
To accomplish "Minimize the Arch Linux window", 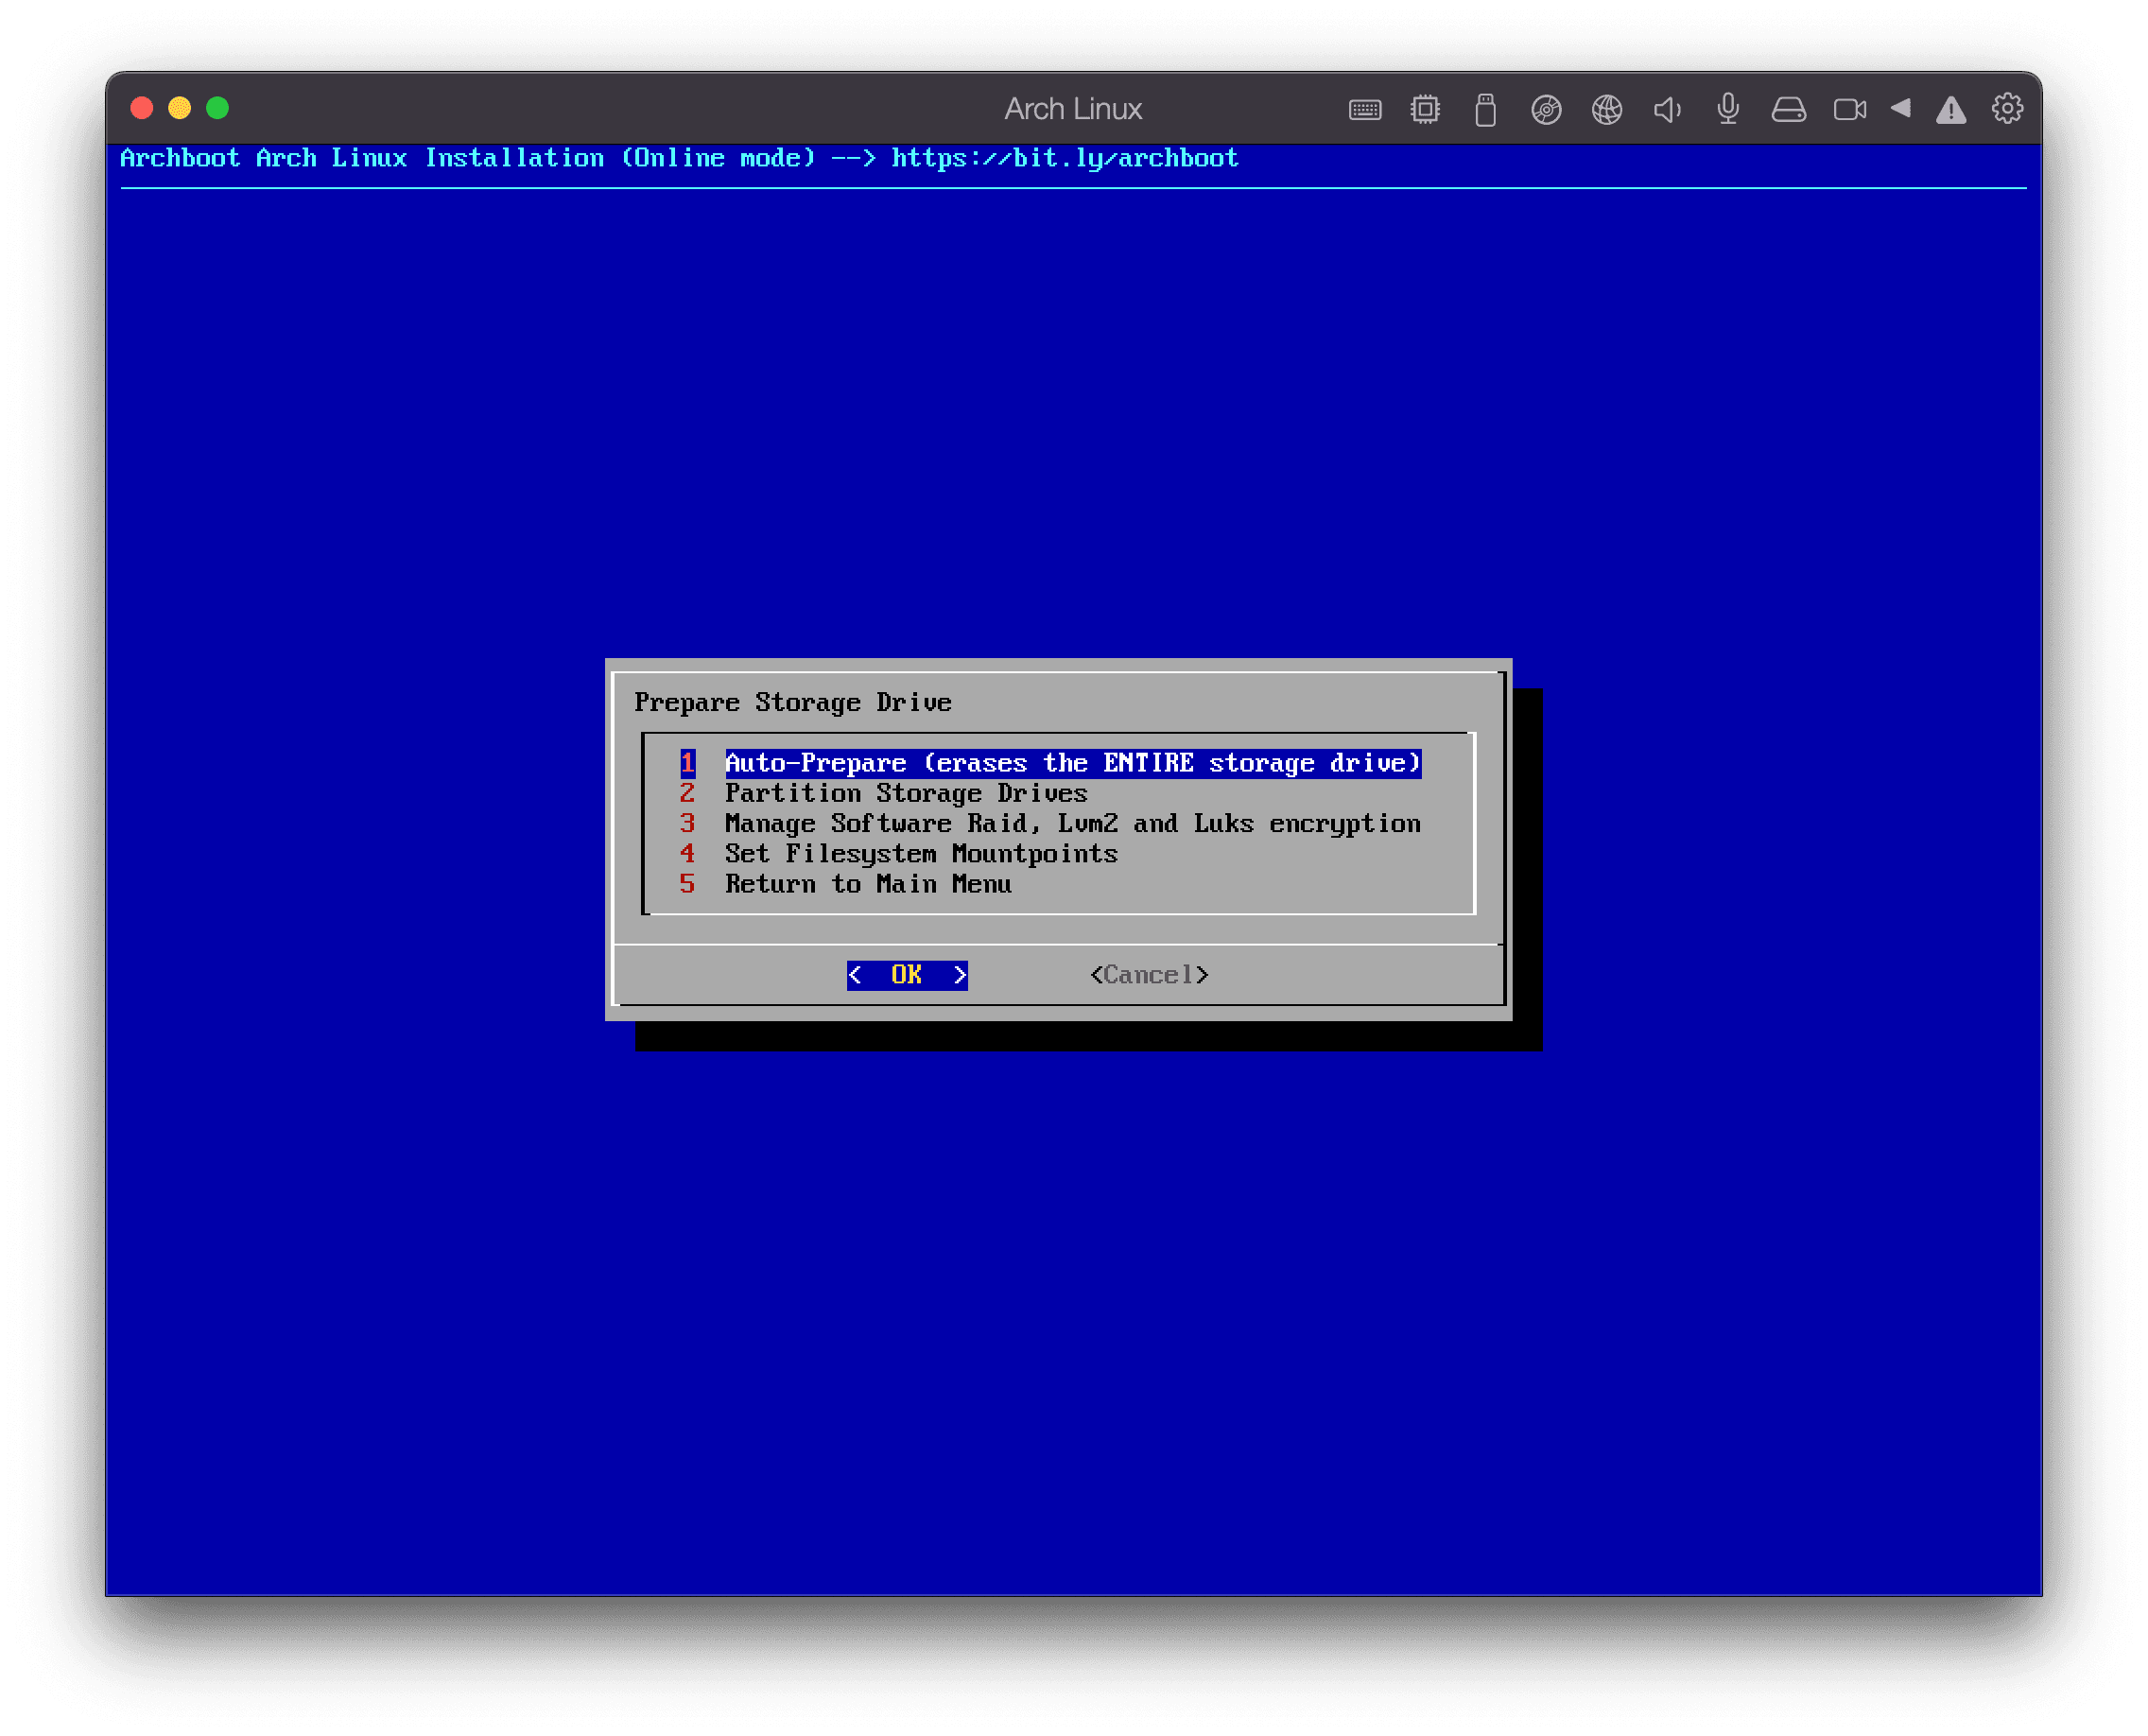I will click(180, 108).
